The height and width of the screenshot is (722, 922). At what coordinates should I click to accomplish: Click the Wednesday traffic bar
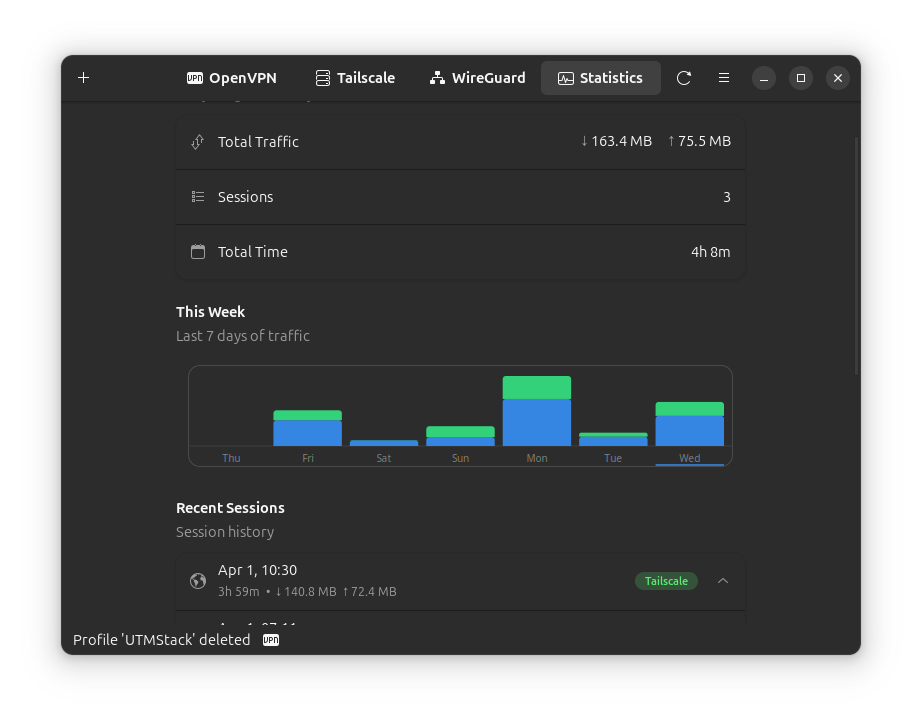pyautogui.click(x=690, y=424)
